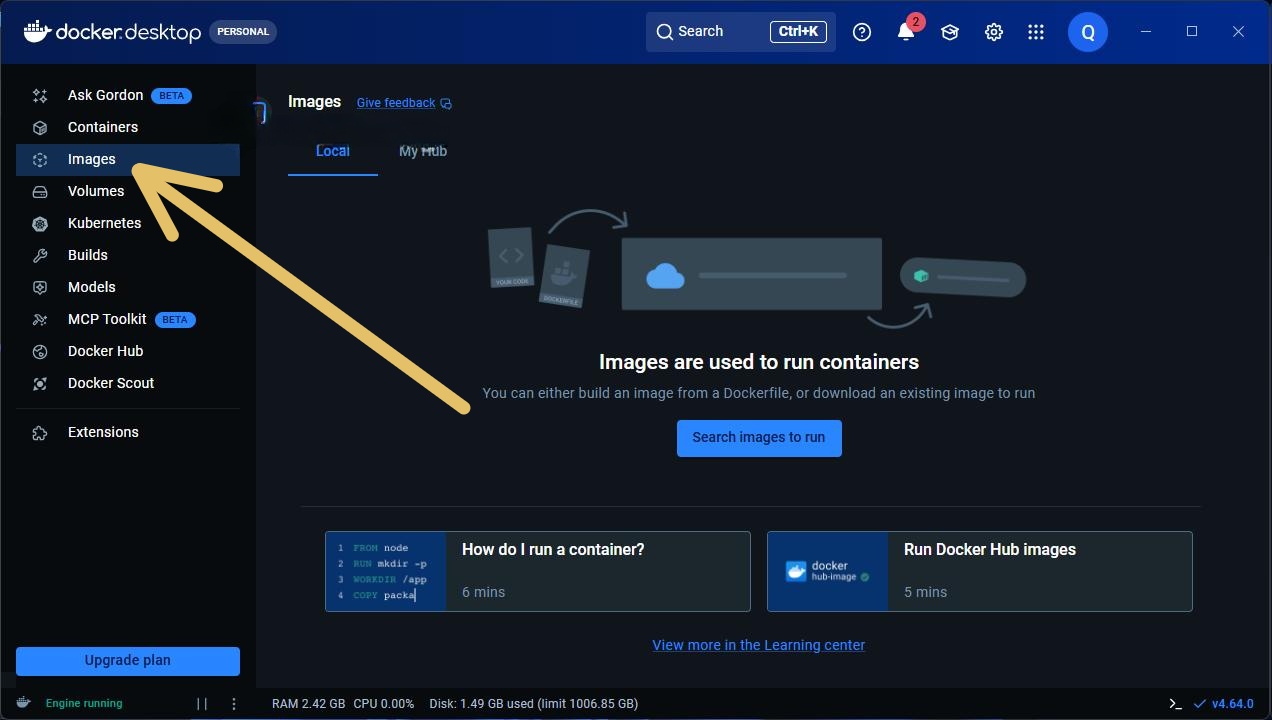Open the terminal icon in status bar

click(x=1176, y=704)
